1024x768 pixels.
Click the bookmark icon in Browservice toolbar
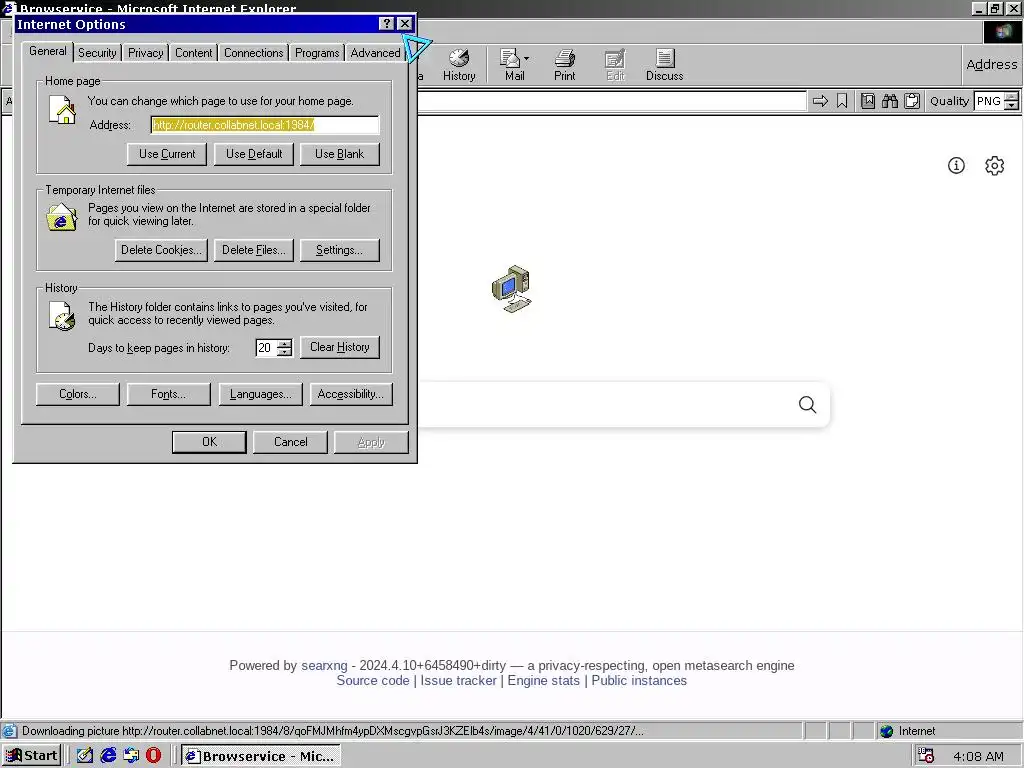click(842, 101)
